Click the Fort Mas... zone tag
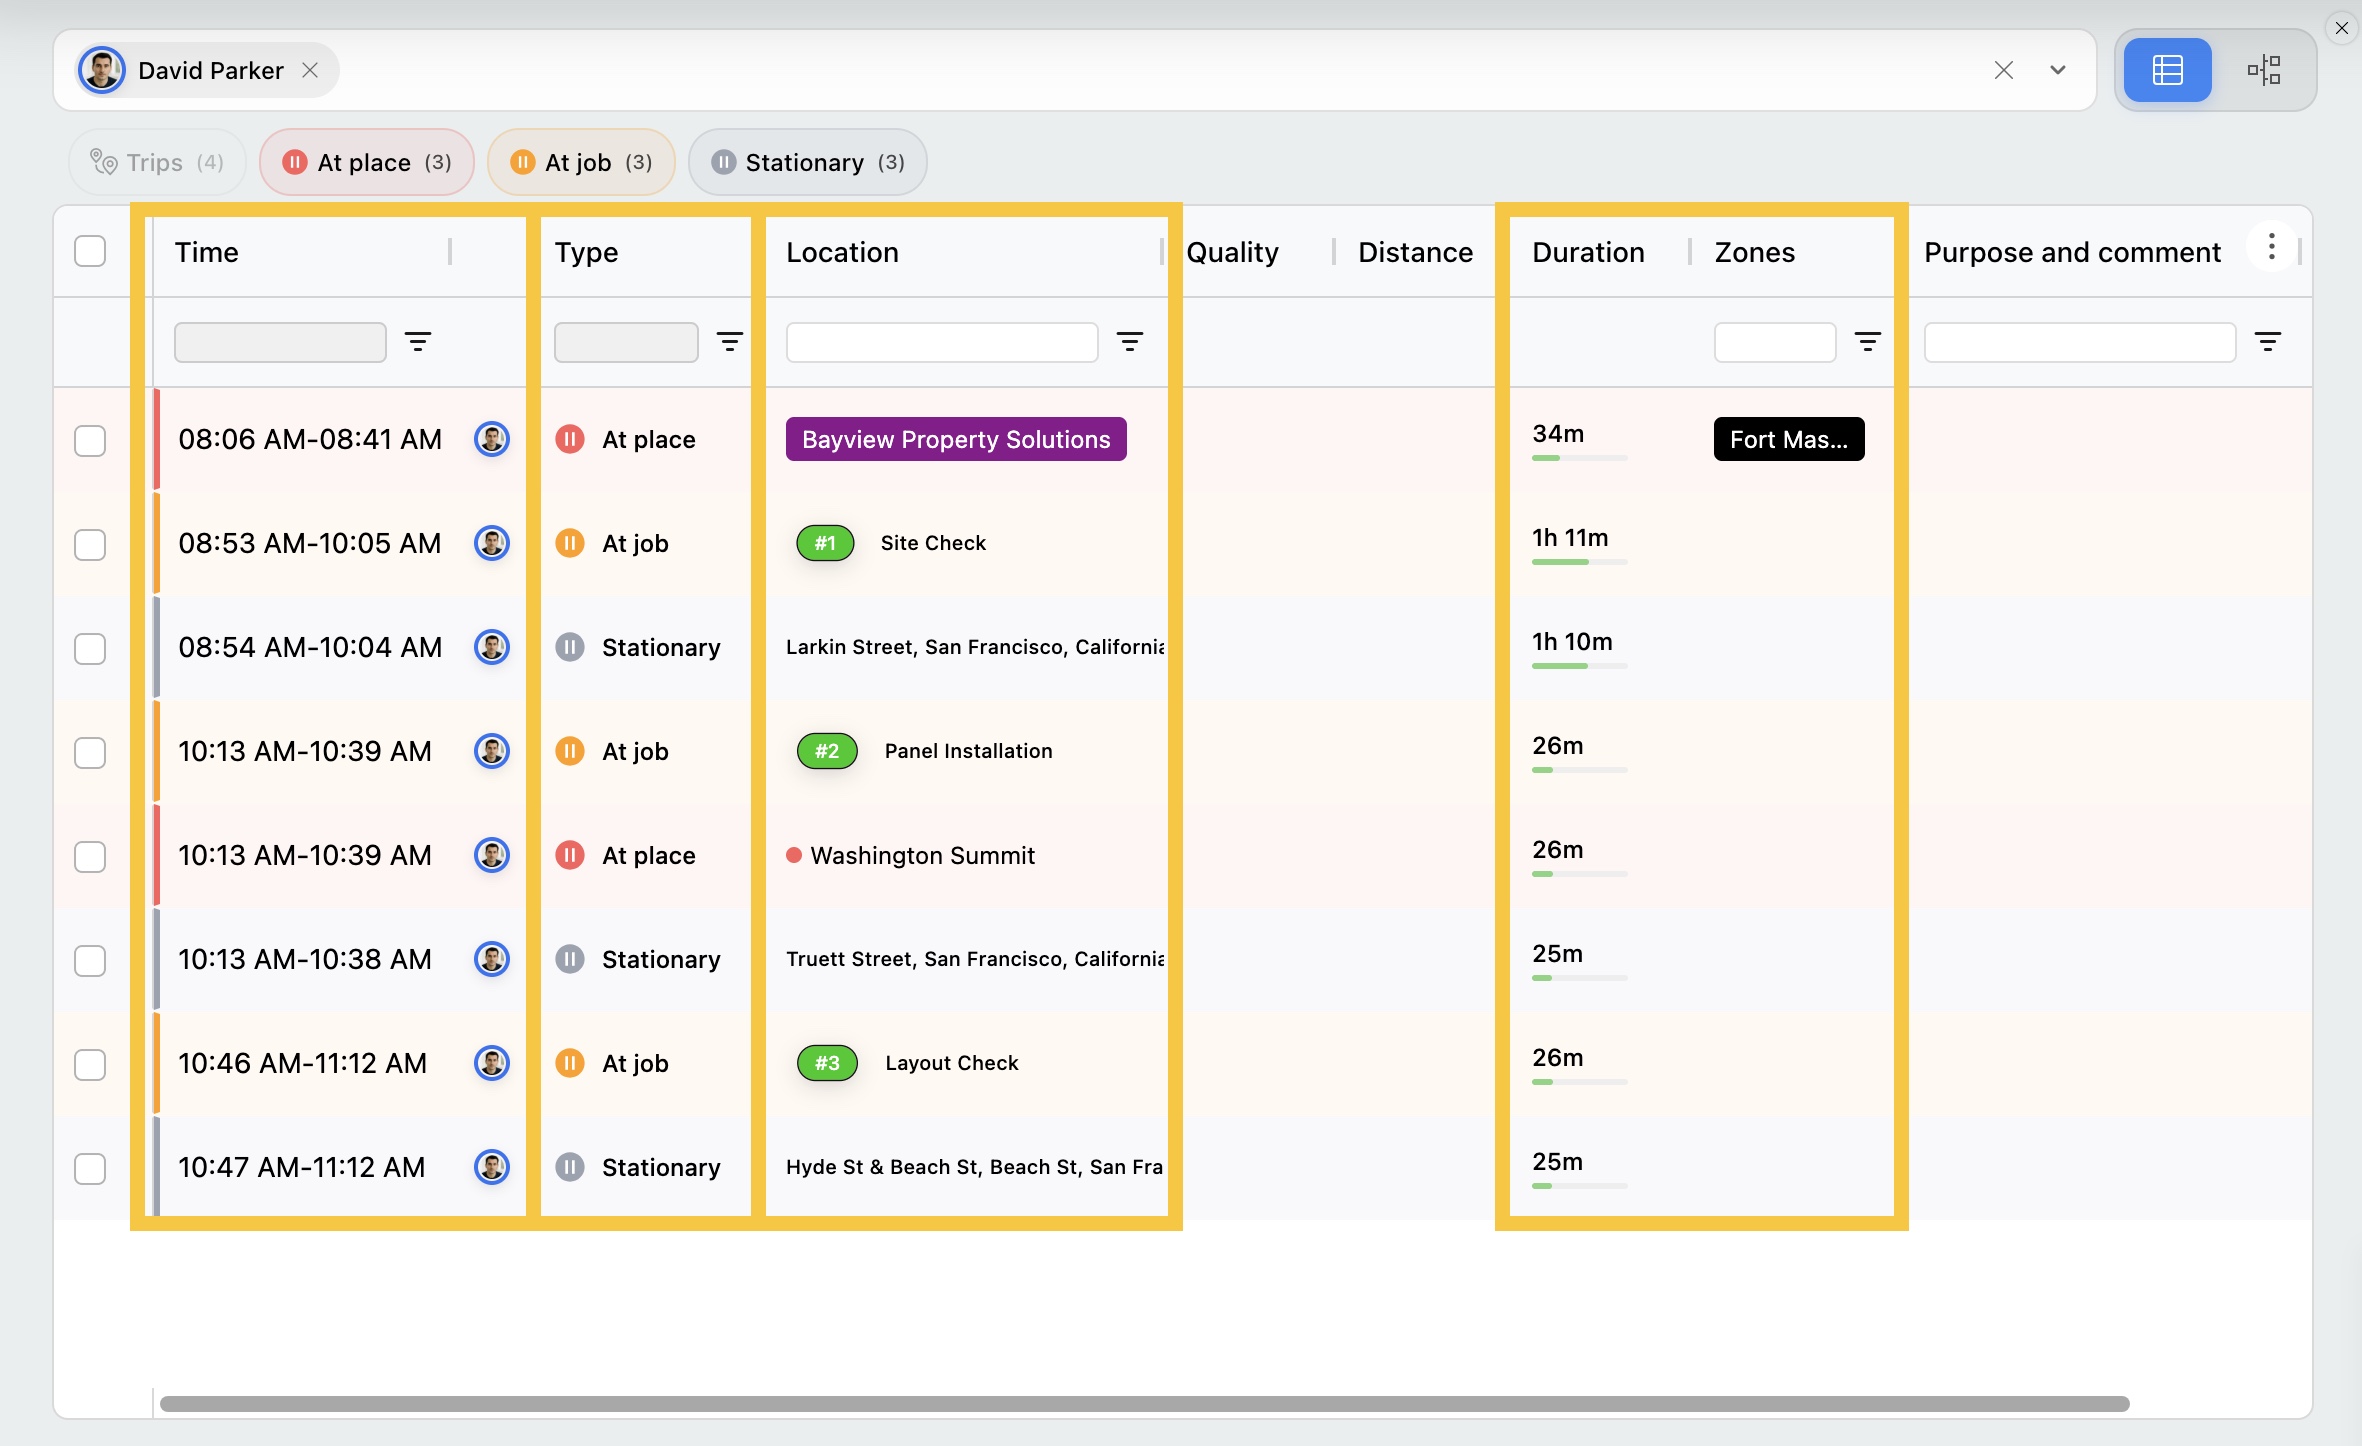Viewport: 2362px width, 1446px height. coord(1788,440)
